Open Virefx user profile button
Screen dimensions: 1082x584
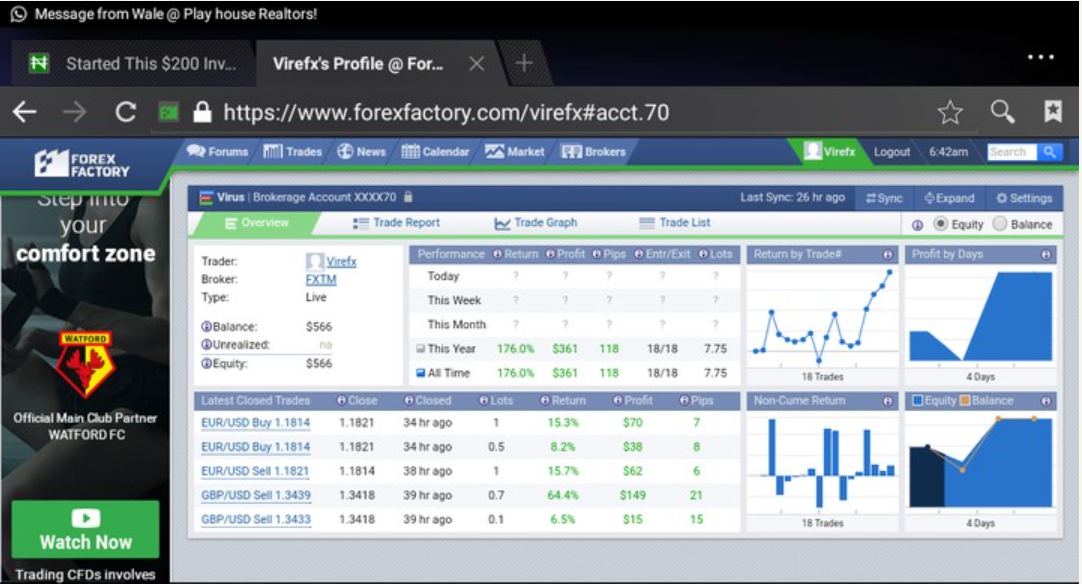[830, 152]
